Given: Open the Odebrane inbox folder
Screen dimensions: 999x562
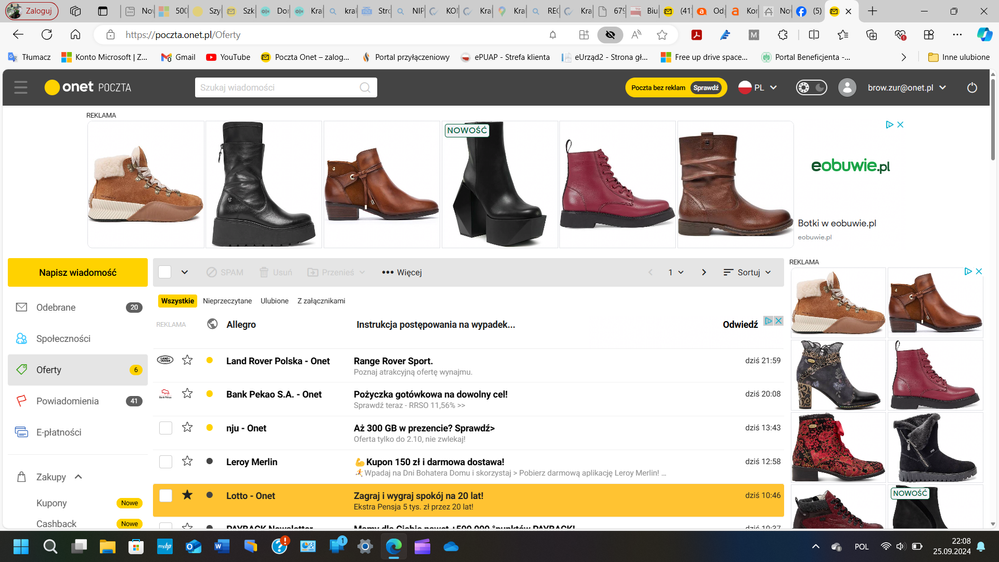Looking at the screenshot, I should click(56, 308).
